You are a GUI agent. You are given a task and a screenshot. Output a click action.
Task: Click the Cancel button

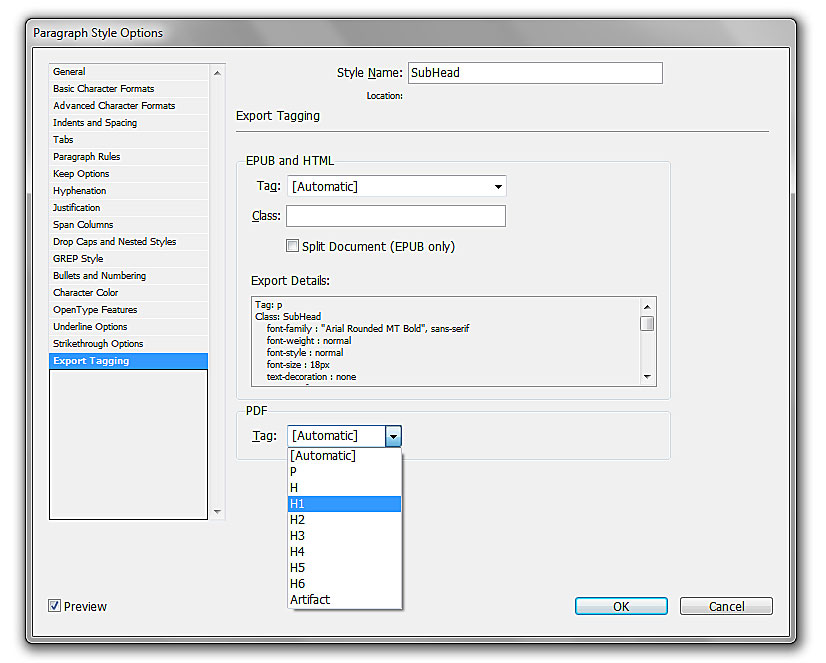(x=726, y=606)
